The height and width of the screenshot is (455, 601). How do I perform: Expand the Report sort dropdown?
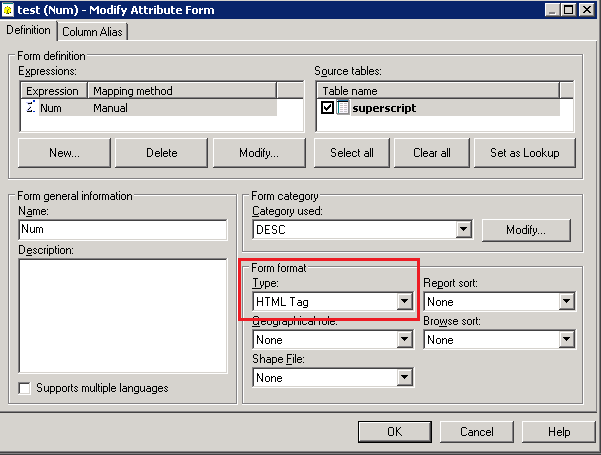point(567,301)
